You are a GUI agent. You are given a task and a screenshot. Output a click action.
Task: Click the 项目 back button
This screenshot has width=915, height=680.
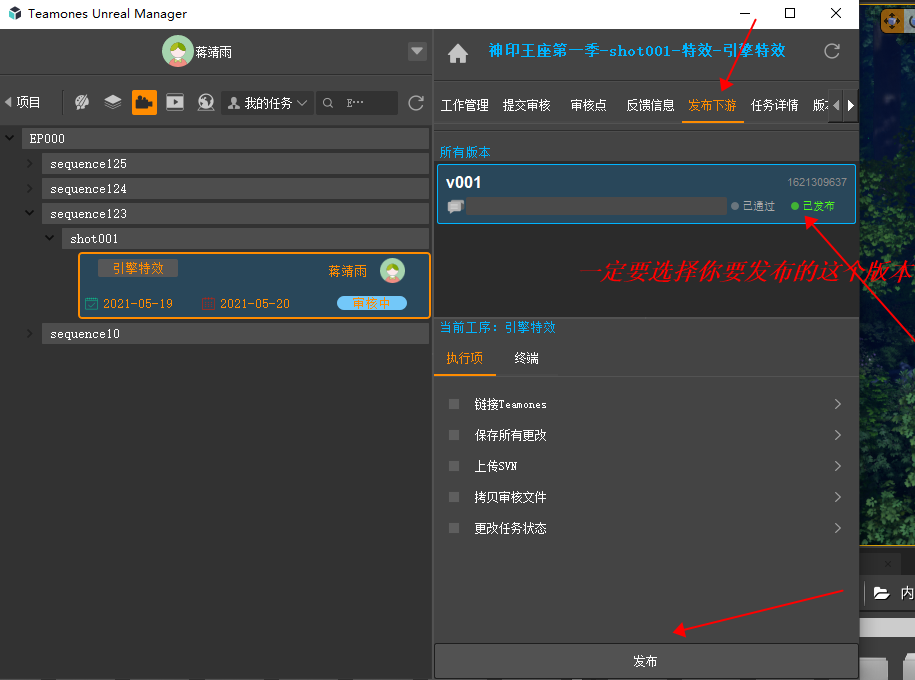[x=23, y=102]
